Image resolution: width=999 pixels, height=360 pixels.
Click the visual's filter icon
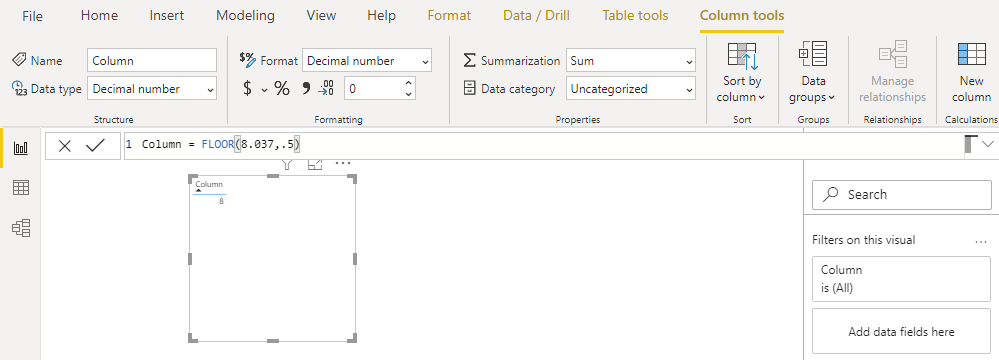[287, 164]
